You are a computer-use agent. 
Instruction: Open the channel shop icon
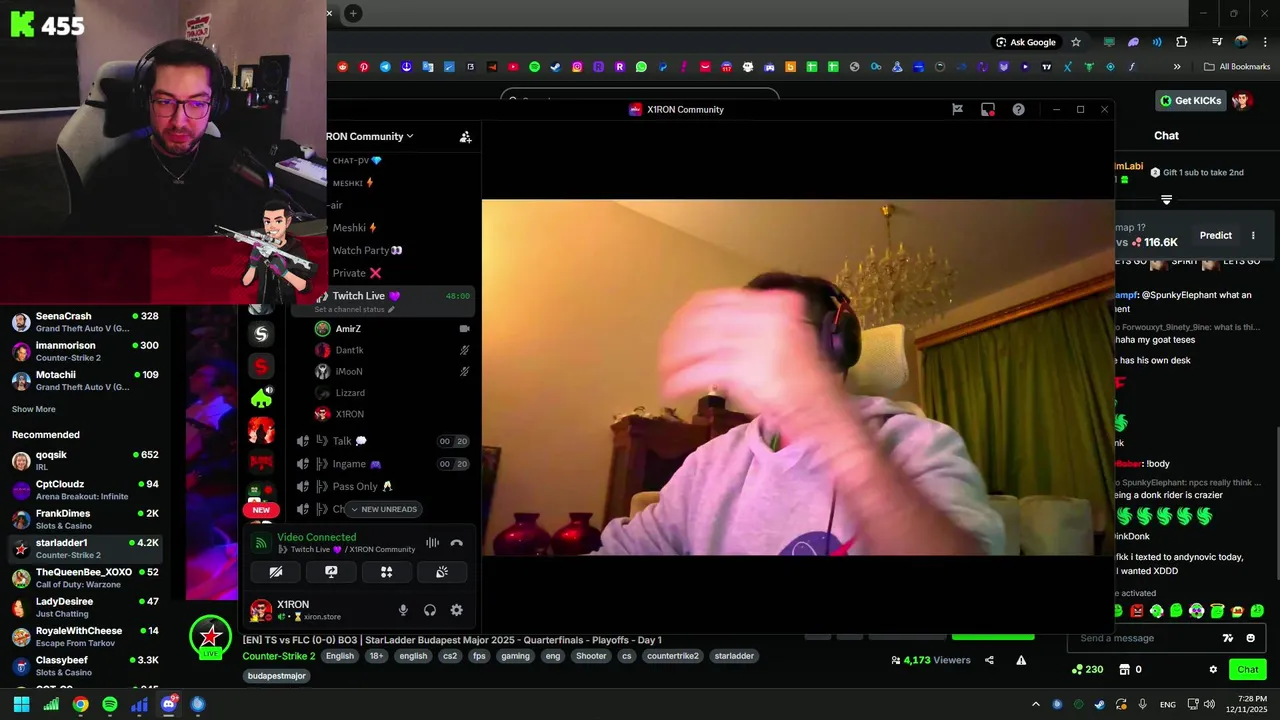point(1124,670)
